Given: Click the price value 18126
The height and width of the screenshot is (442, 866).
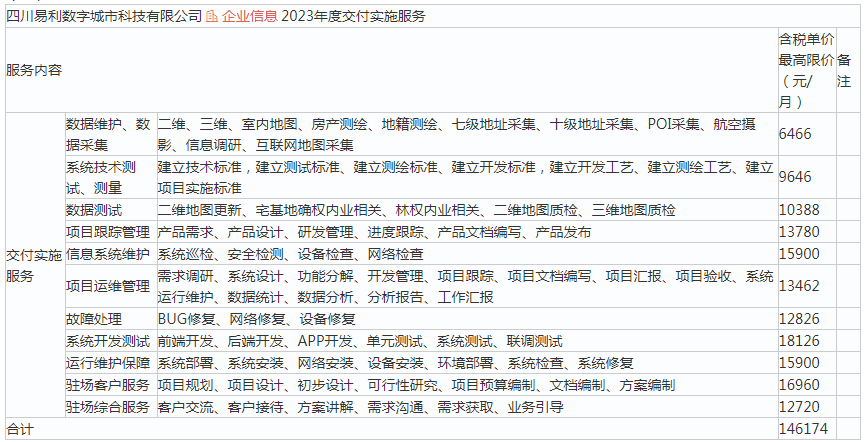Looking at the screenshot, I should click(x=799, y=341).
